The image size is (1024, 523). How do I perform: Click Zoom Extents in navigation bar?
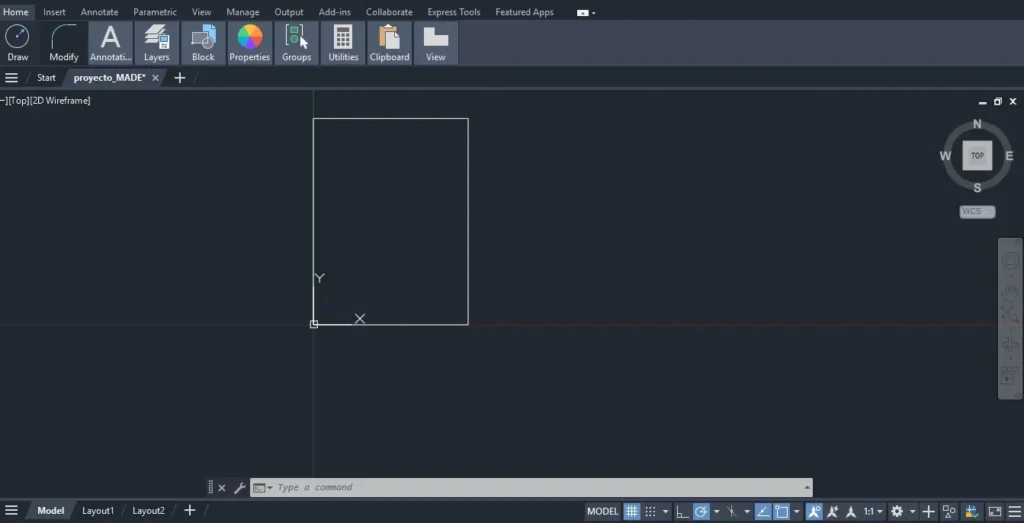click(1010, 315)
